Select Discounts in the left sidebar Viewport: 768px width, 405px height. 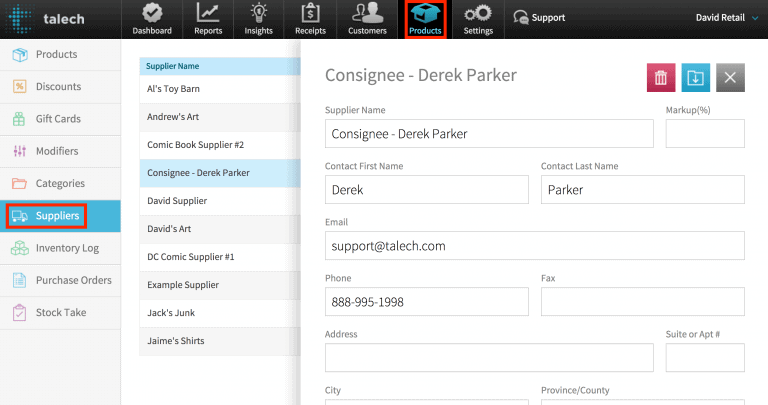pyautogui.click(x=58, y=87)
